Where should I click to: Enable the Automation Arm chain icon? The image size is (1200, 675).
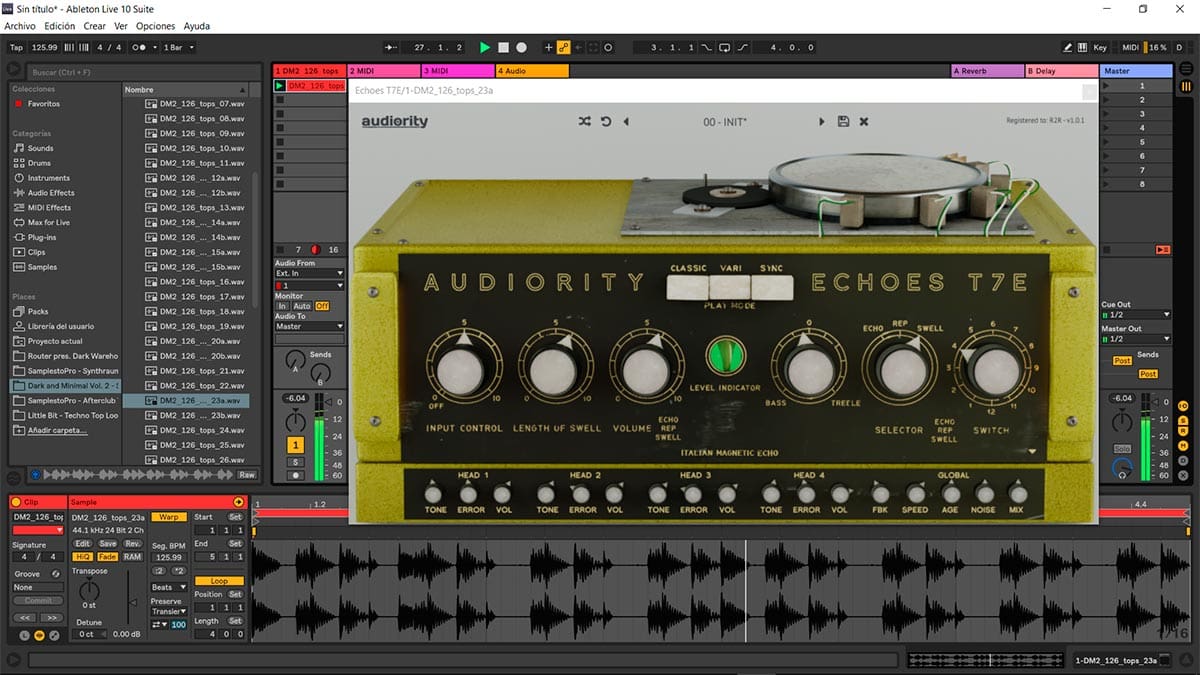point(564,47)
